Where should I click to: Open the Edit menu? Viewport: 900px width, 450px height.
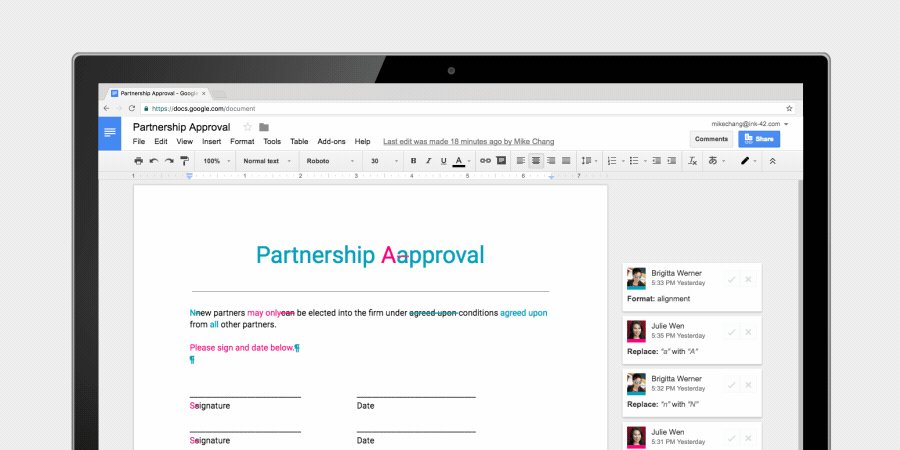pyautogui.click(x=161, y=141)
